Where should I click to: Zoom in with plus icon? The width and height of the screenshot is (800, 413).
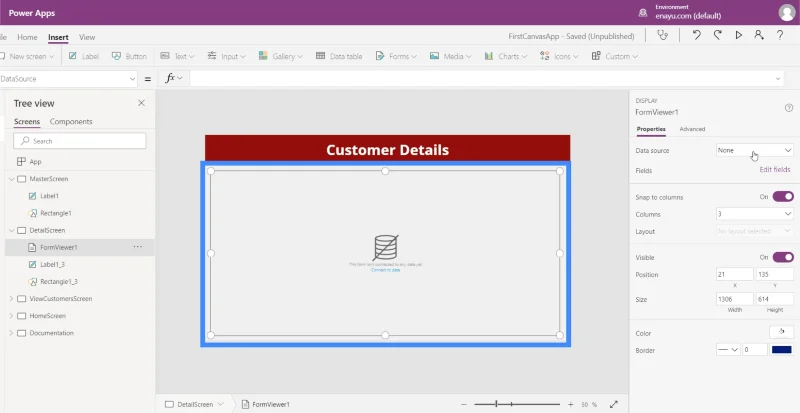pos(570,404)
